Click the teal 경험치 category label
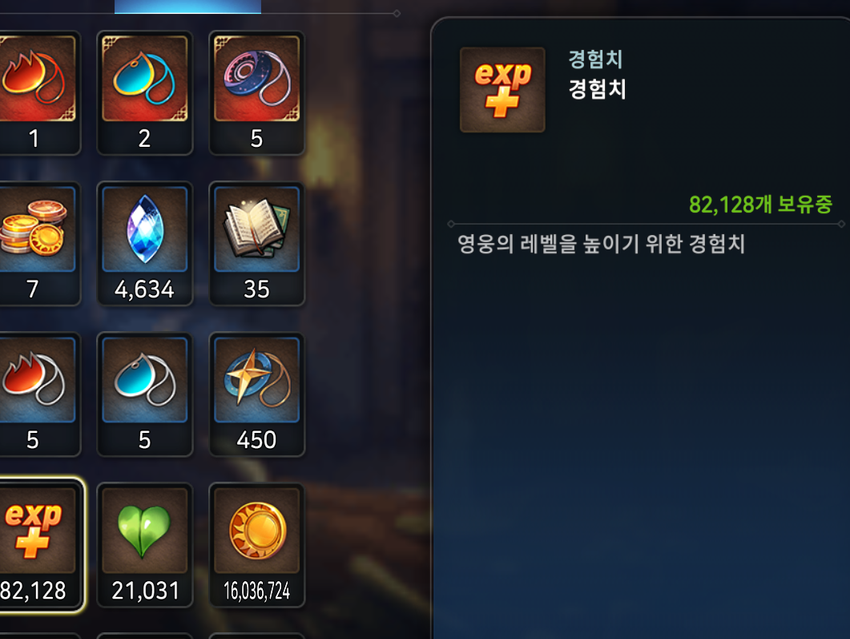 pyautogui.click(x=595, y=59)
